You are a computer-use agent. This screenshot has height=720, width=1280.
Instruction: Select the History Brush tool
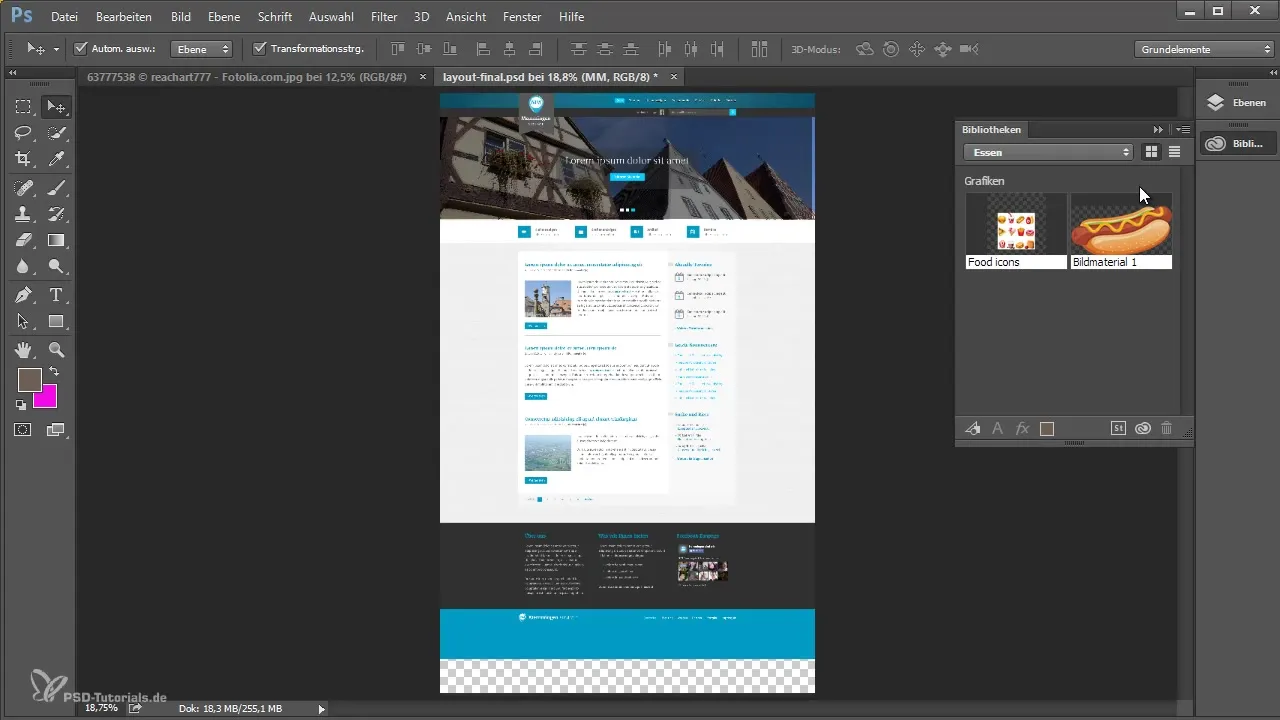(57, 213)
